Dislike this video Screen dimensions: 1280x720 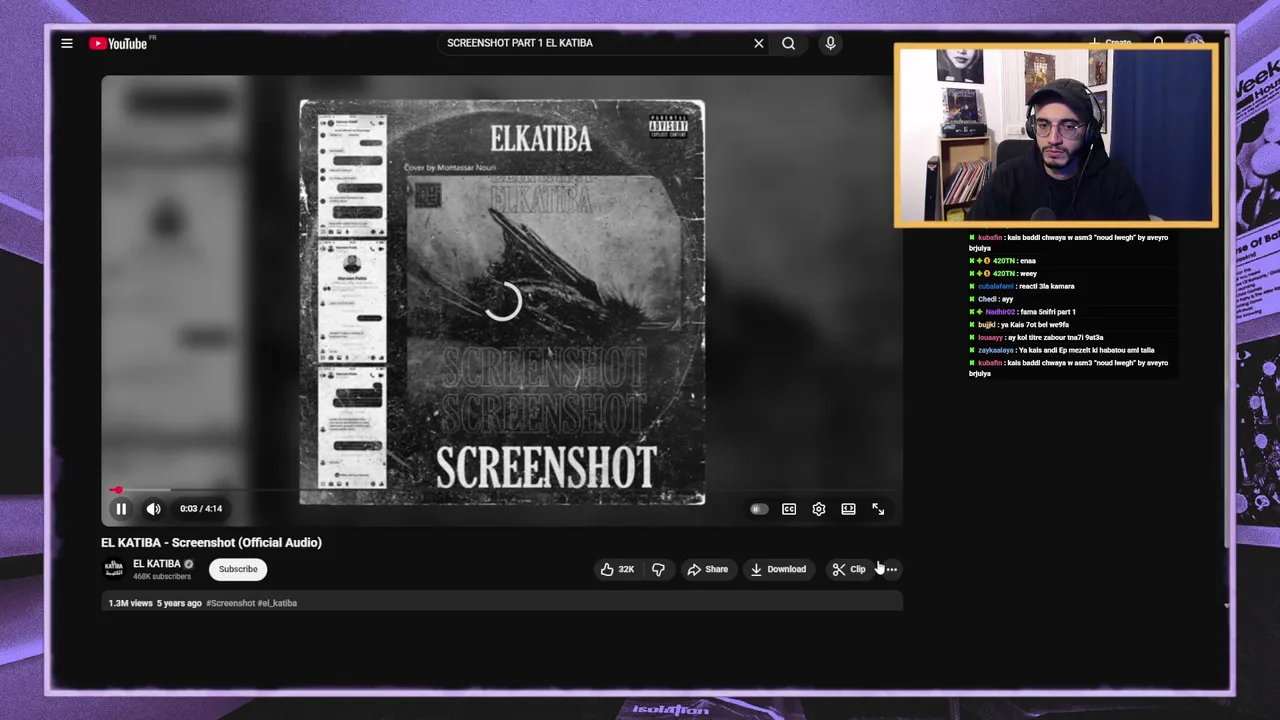658,569
